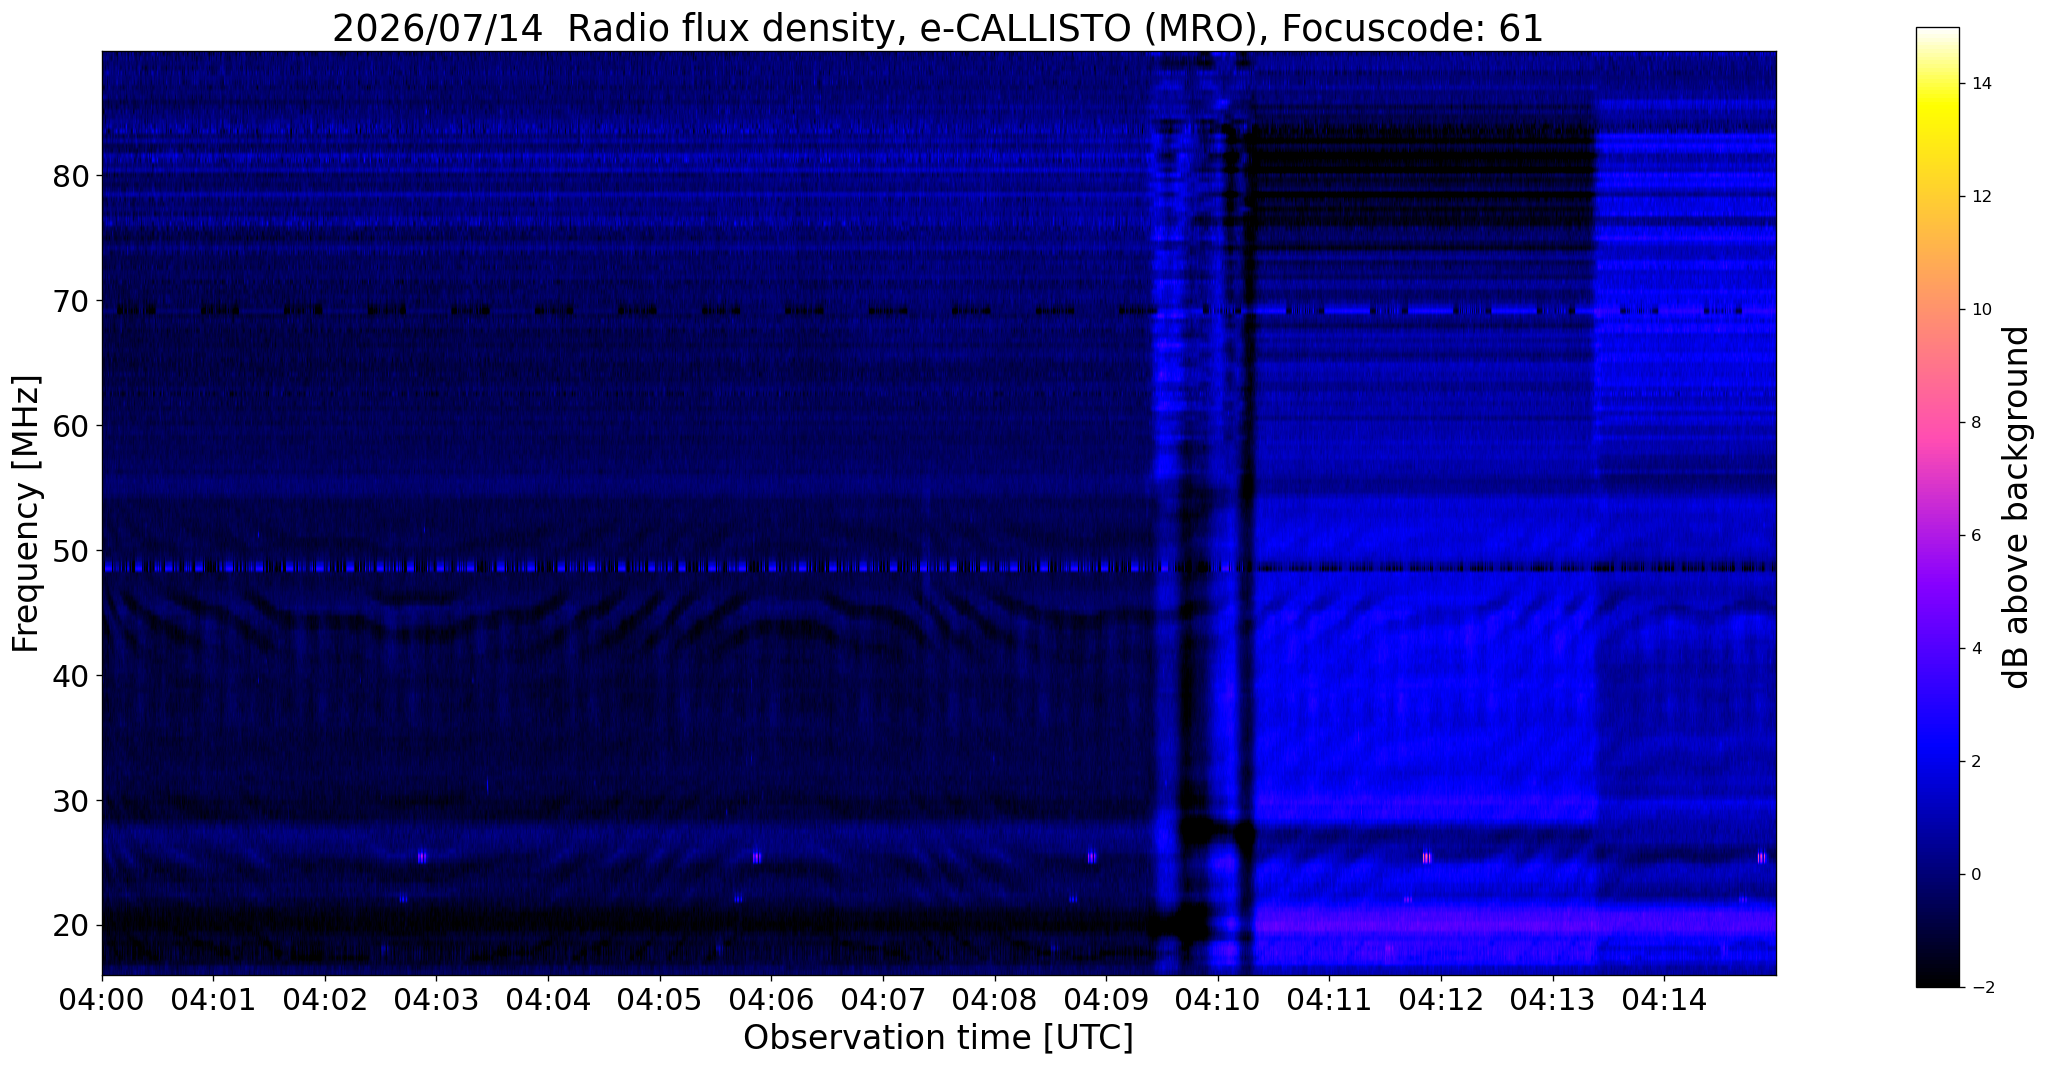Click the 'Observation time [UTC]' axis title

point(938,1038)
